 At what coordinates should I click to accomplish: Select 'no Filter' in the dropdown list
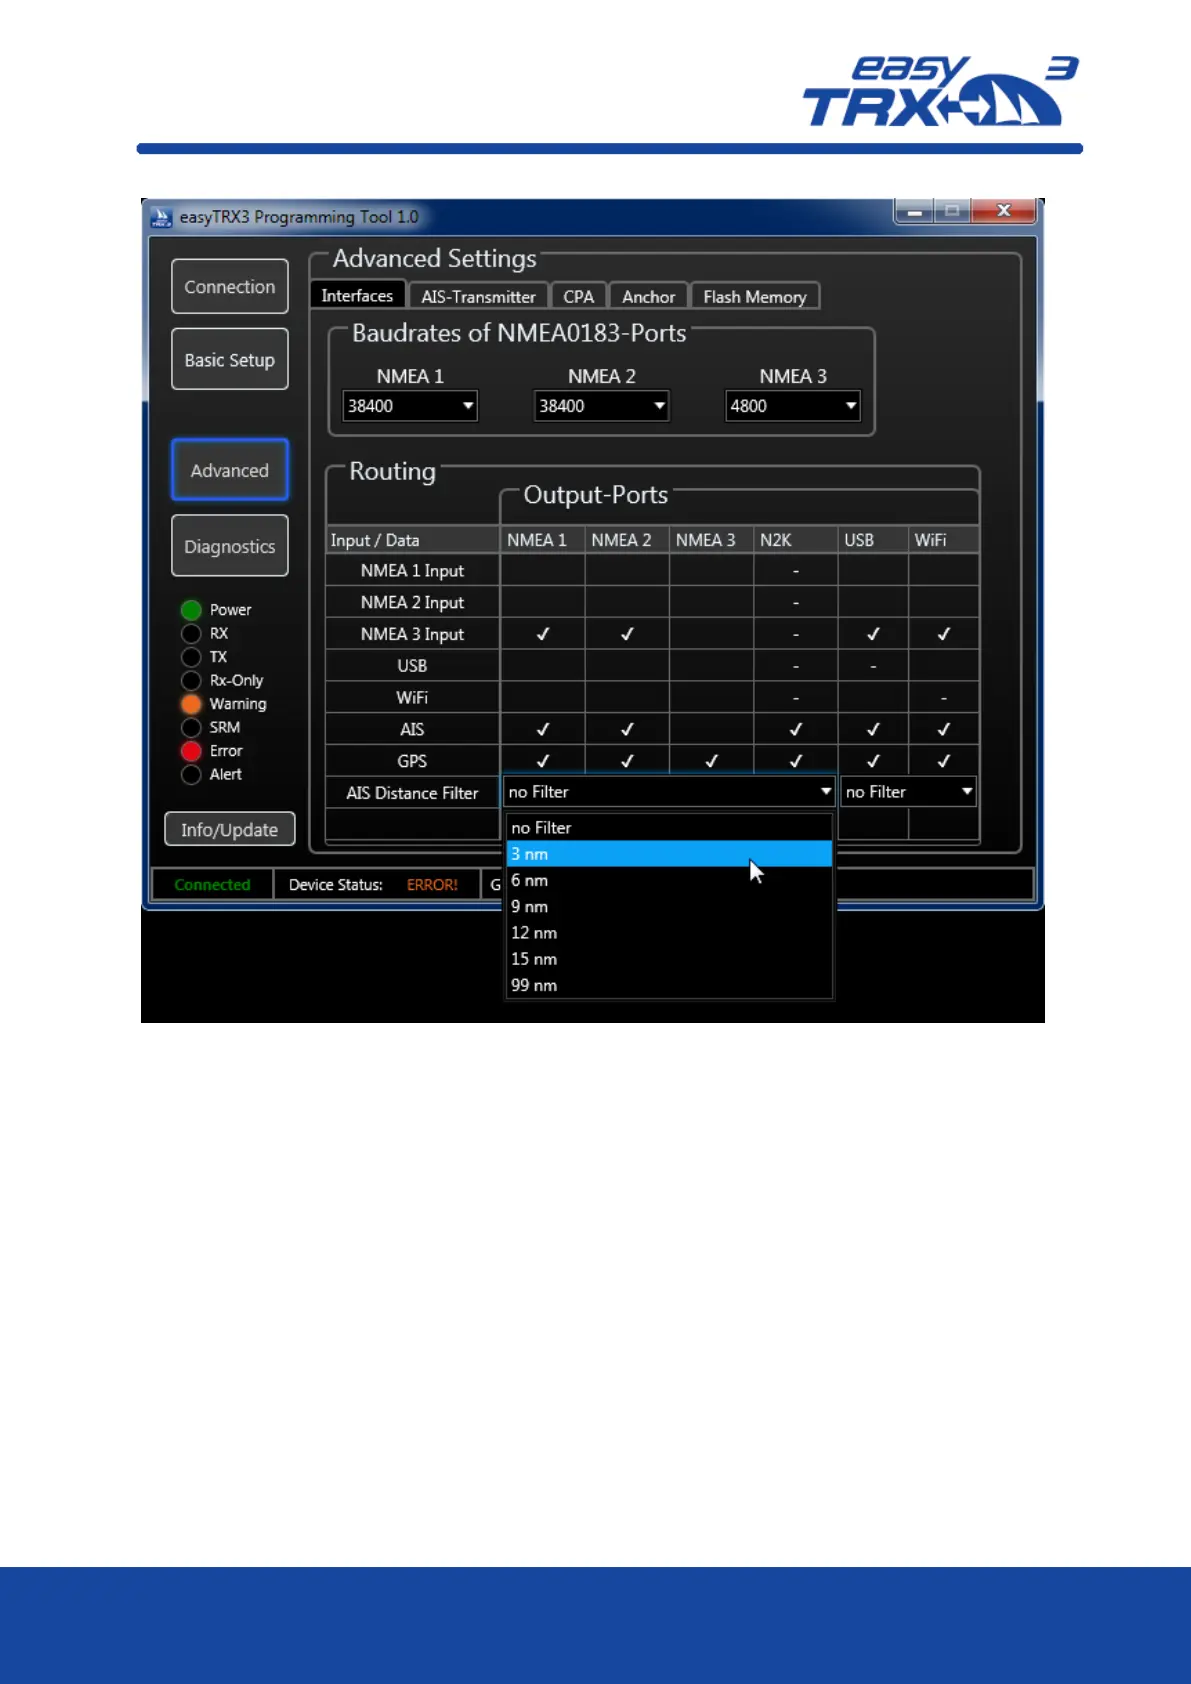click(x=669, y=828)
